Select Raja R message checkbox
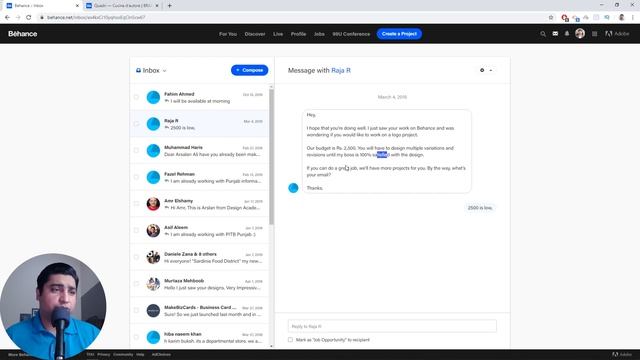The height and width of the screenshot is (360, 640). pyautogui.click(x=136, y=124)
